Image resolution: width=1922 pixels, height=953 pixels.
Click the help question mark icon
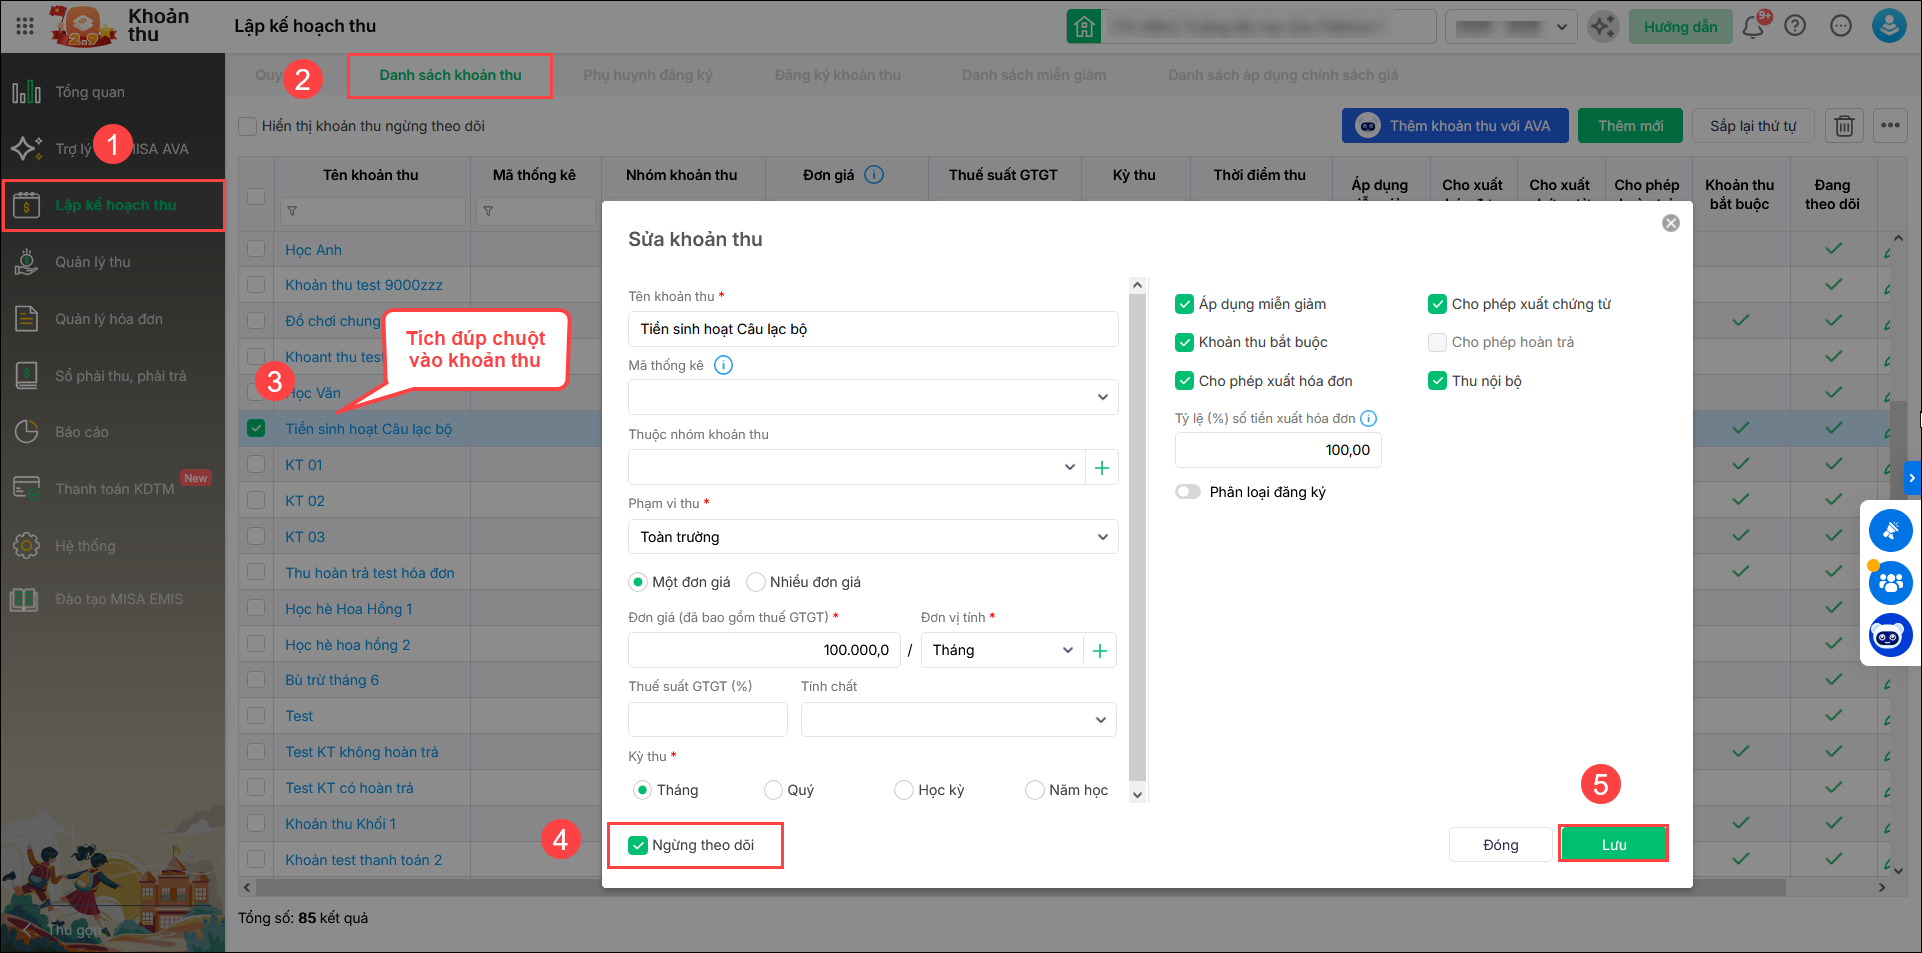[1795, 27]
